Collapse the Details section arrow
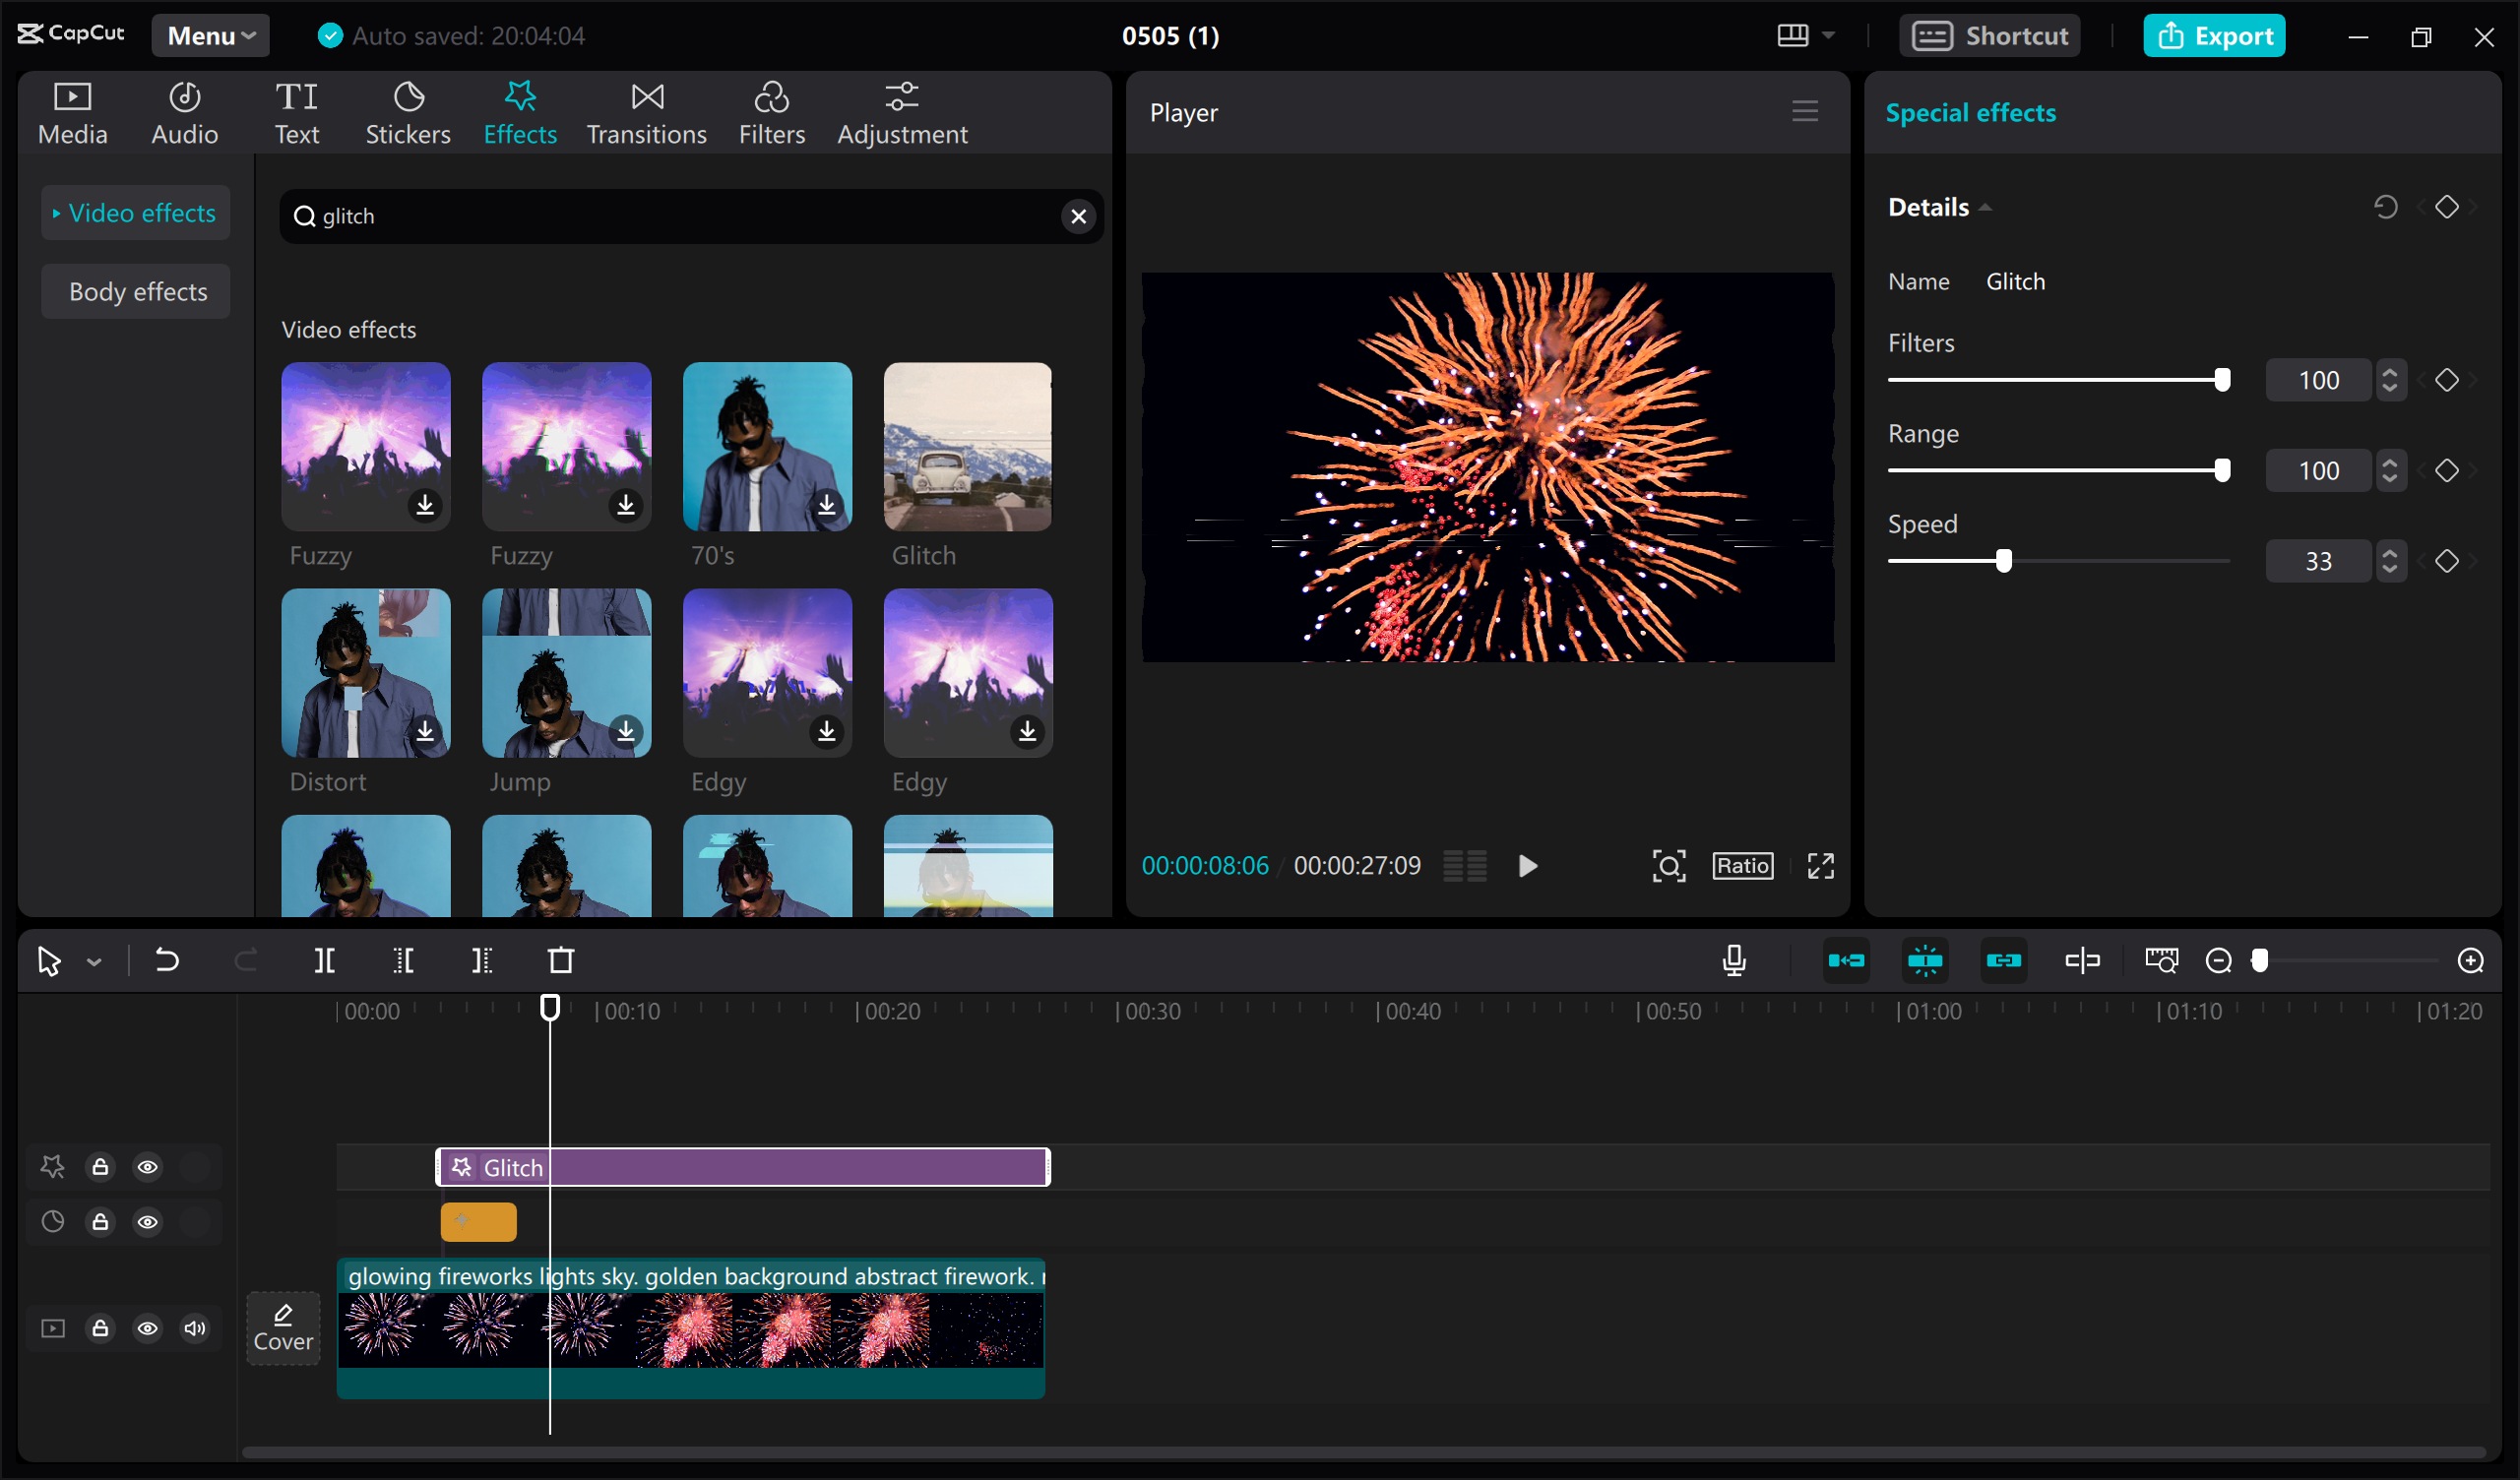This screenshot has height=1480, width=2520. pos(1985,208)
